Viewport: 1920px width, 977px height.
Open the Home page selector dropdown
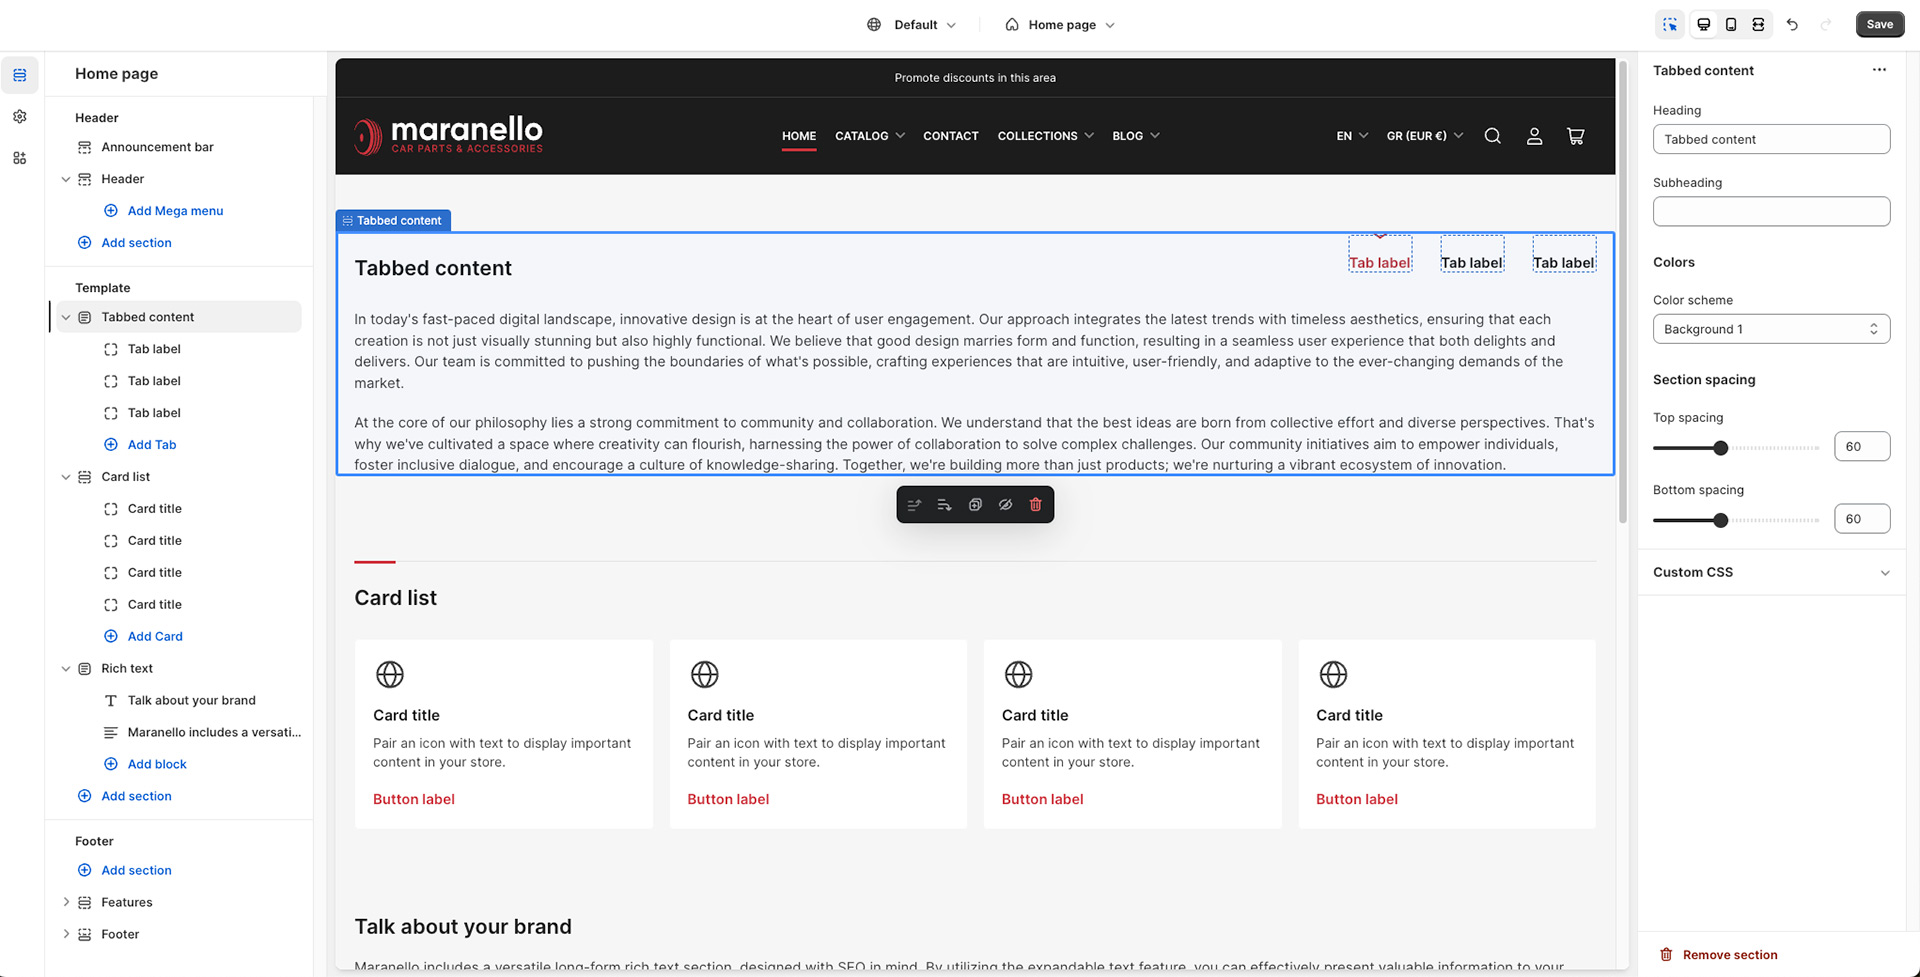[1059, 24]
